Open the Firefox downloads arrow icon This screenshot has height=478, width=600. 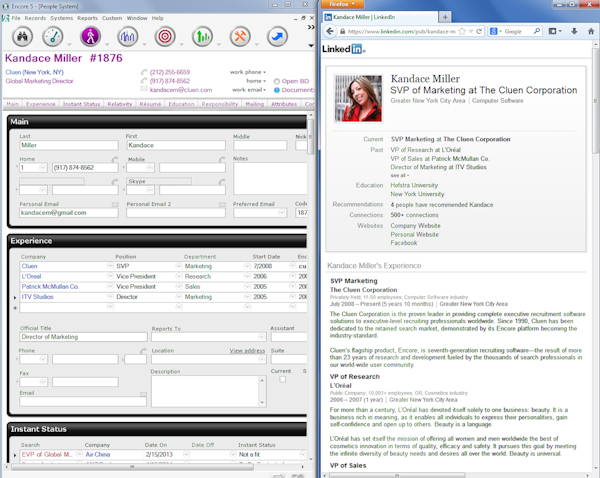coord(574,31)
